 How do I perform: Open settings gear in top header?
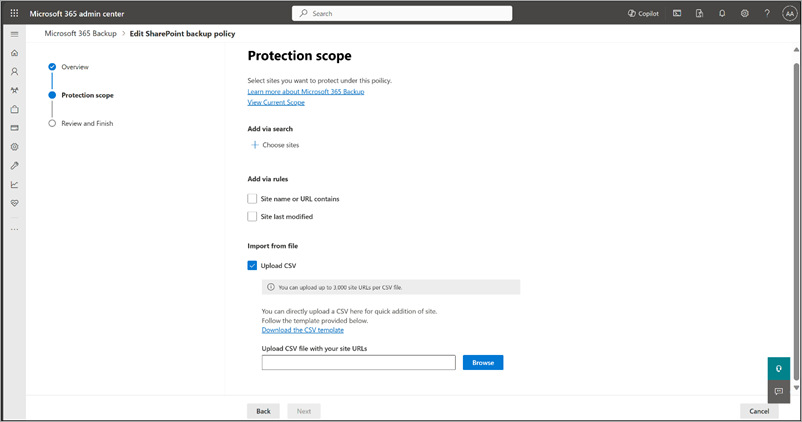click(744, 13)
